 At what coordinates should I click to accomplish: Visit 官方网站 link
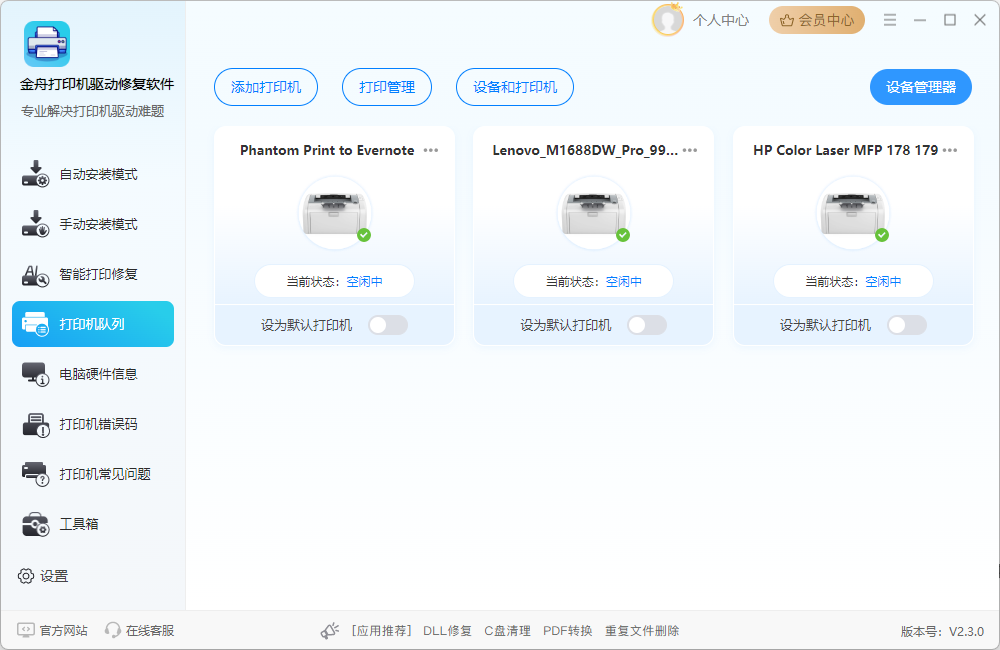tap(64, 631)
